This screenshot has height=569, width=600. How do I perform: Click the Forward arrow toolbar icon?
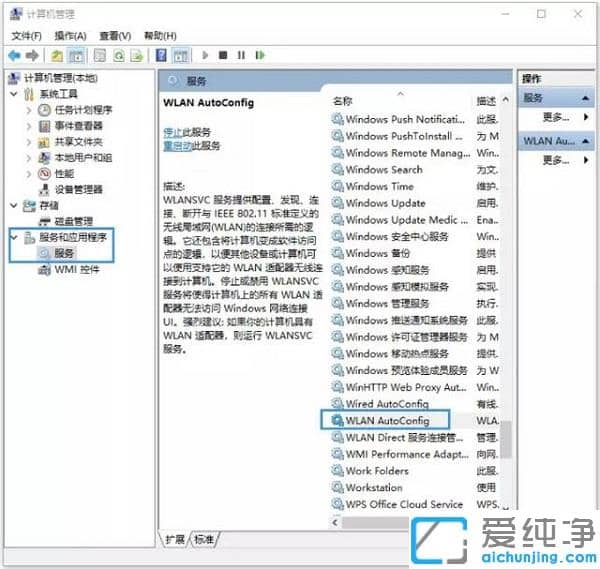click(32, 56)
